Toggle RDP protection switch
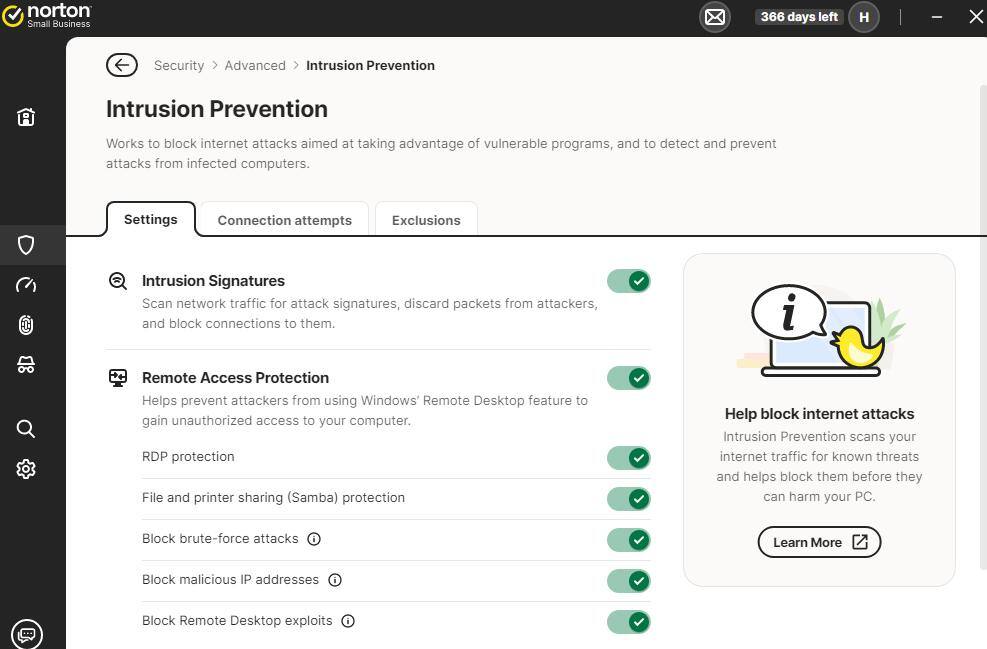987x649 pixels. tap(628, 458)
